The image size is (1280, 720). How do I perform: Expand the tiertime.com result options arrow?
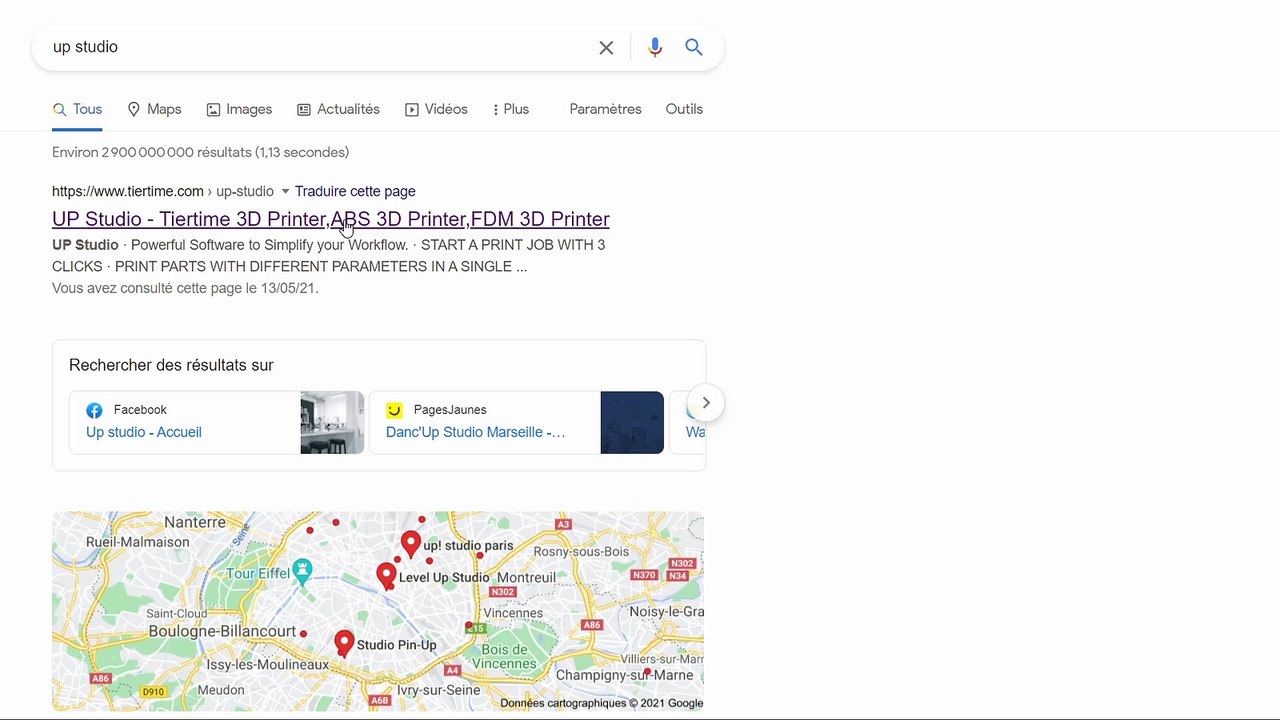coord(285,191)
